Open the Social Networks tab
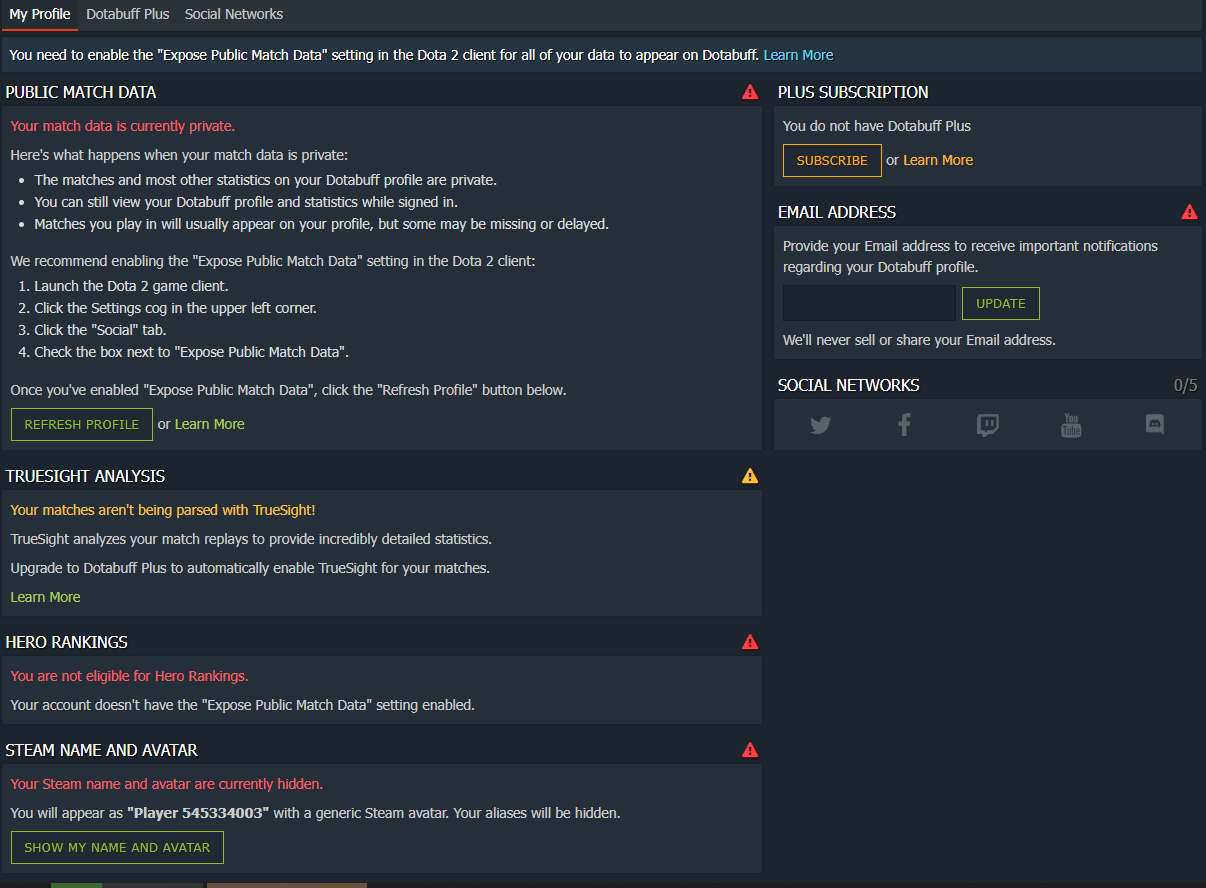This screenshot has height=888, width=1206. point(233,15)
